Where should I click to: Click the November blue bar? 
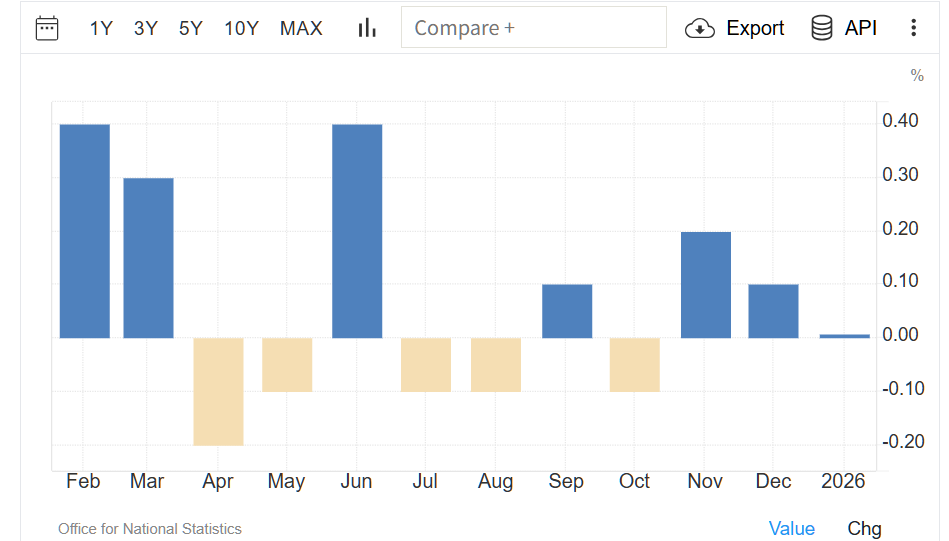tap(706, 285)
